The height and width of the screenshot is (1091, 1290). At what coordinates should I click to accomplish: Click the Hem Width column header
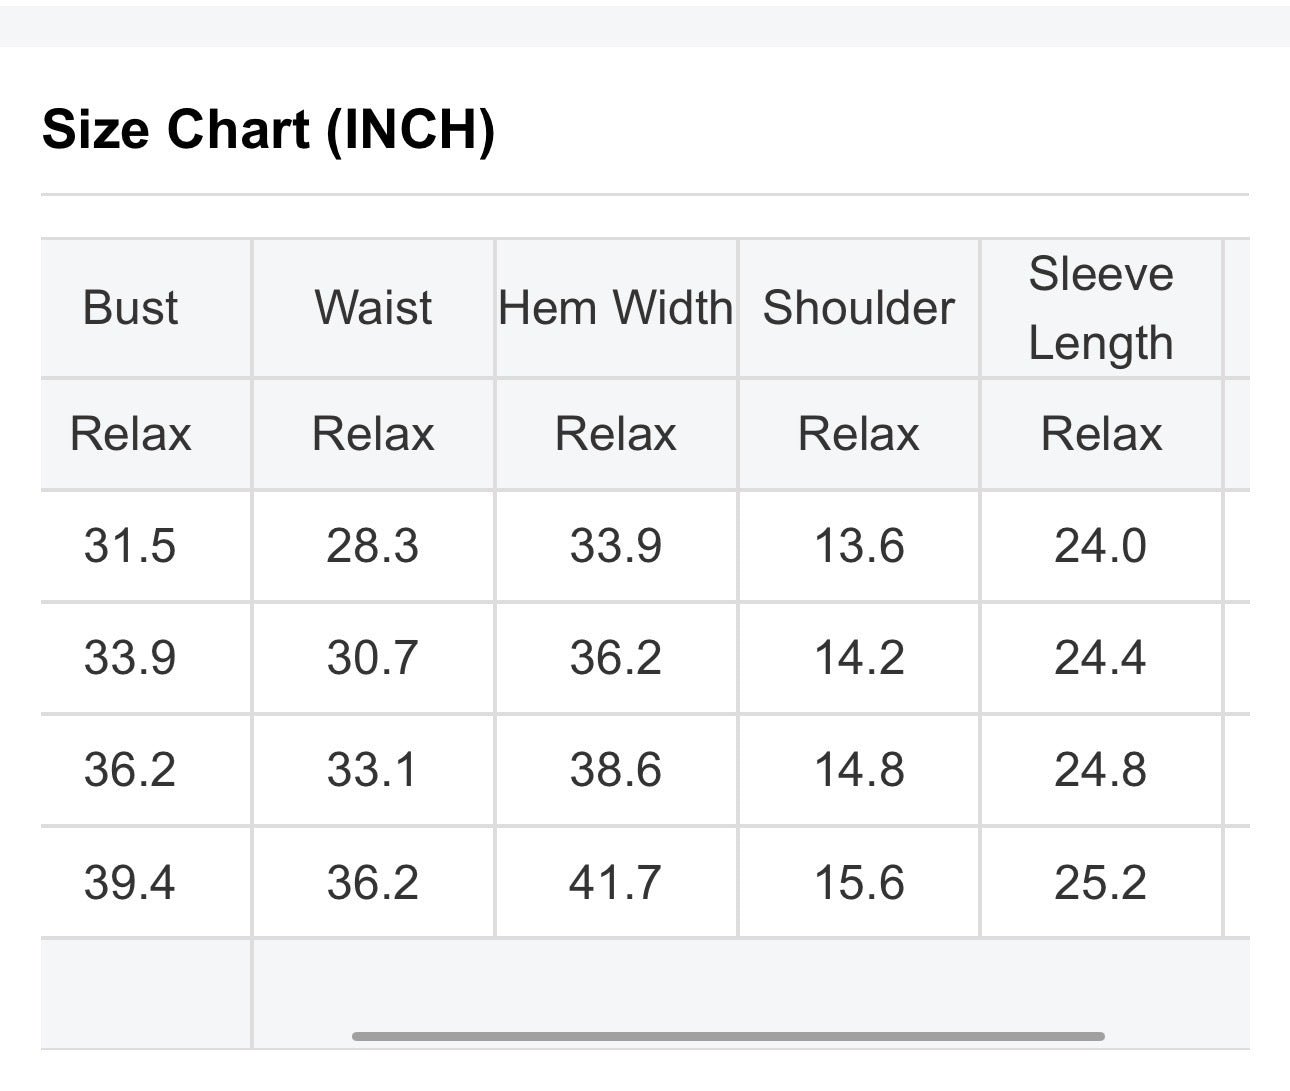point(616,307)
